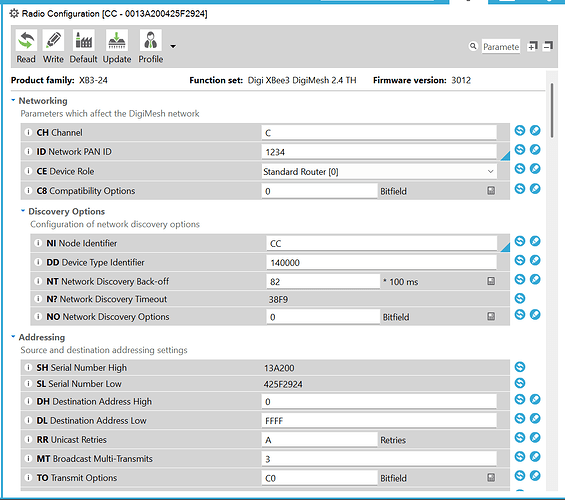The height and width of the screenshot is (500, 565).
Task: Click the Write settings pencil icon
Action: click(x=53, y=40)
